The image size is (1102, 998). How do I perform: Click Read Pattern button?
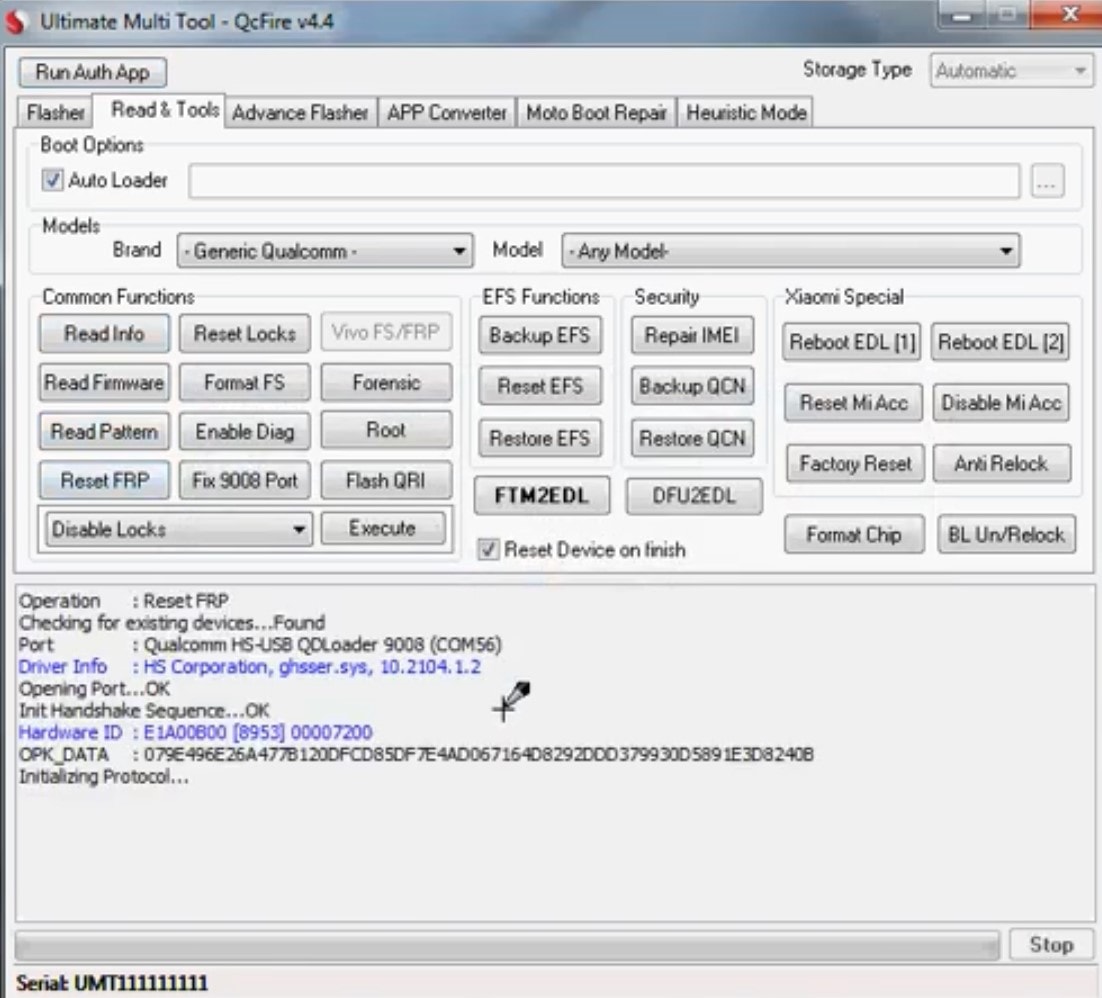pos(104,432)
